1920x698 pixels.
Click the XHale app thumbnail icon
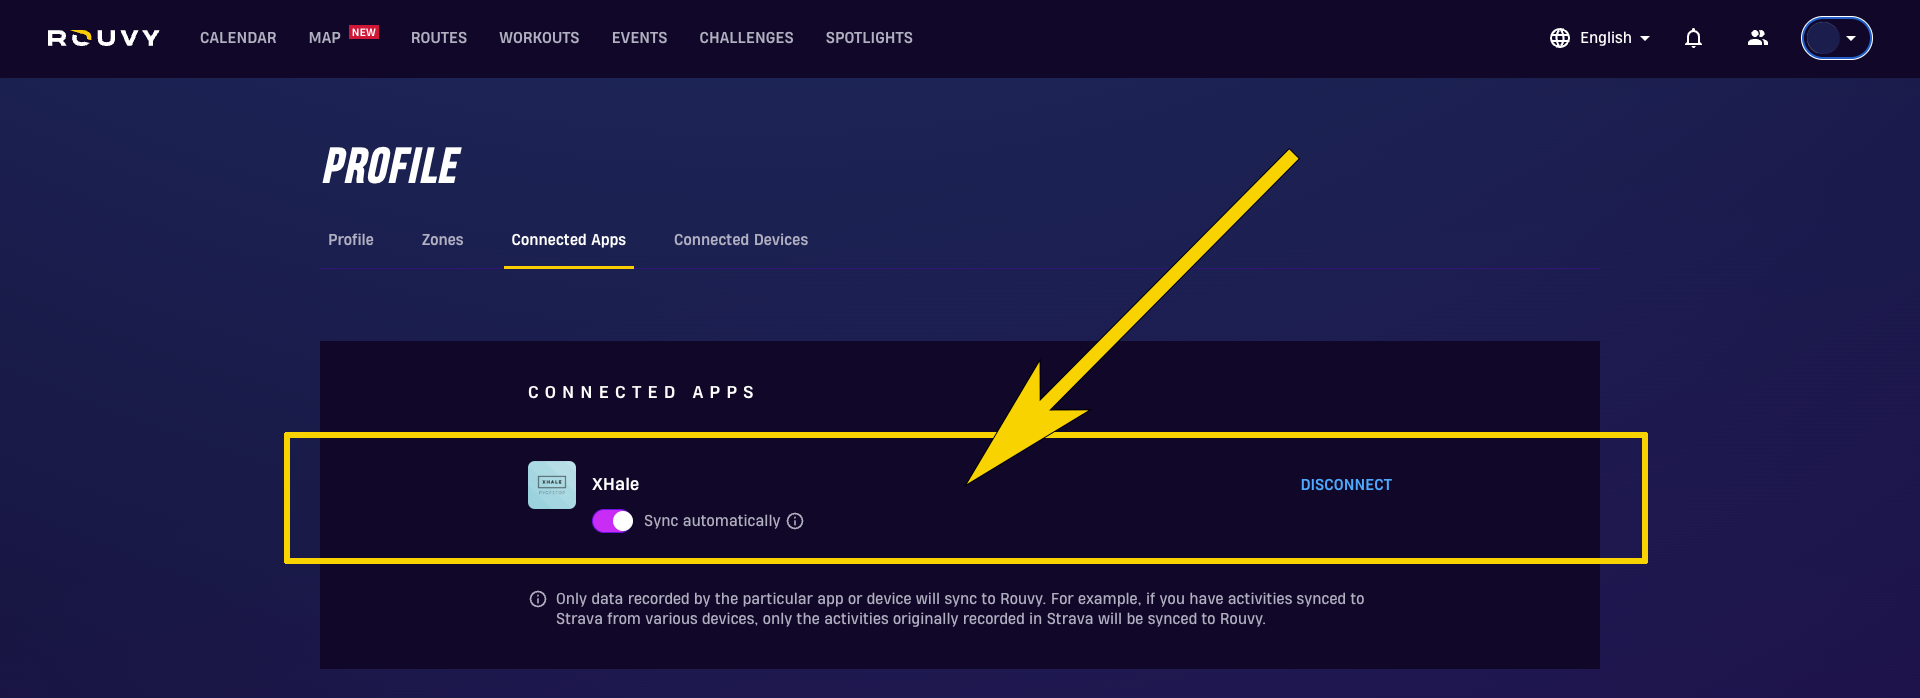552,485
